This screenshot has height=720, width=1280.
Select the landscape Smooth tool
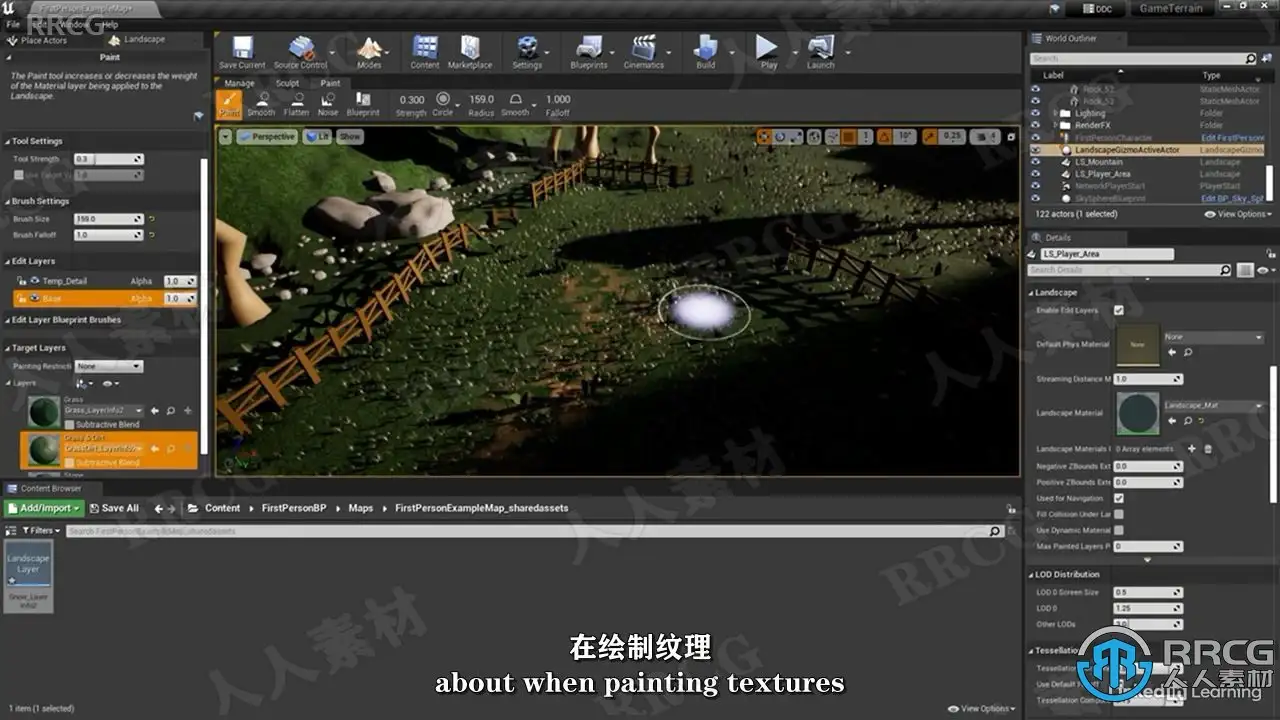(x=262, y=104)
